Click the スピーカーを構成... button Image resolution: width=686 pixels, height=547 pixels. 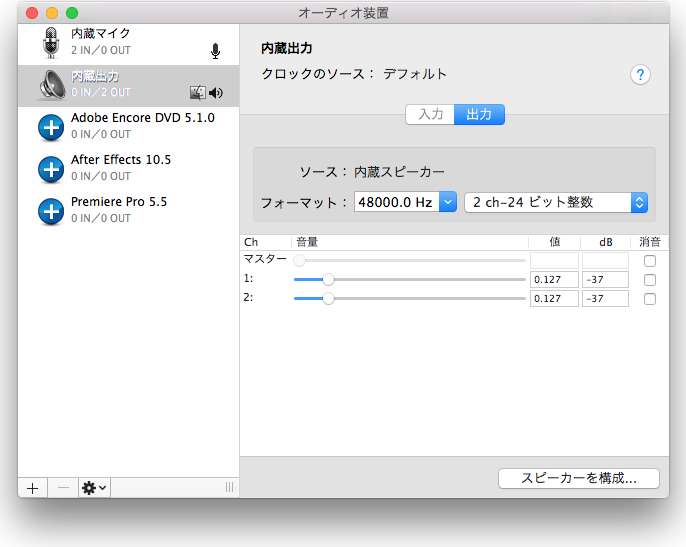(x=578, y=478)
